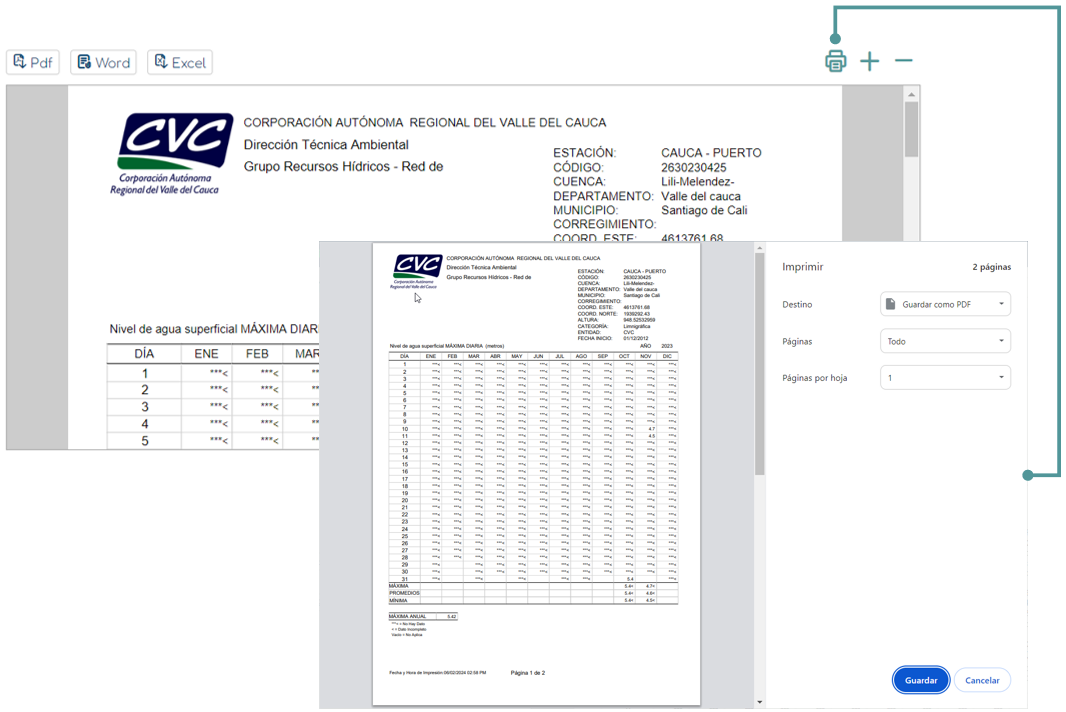
Task: Open the Destino dropdown showing Guardar como PDF
Action: (945, 304)
